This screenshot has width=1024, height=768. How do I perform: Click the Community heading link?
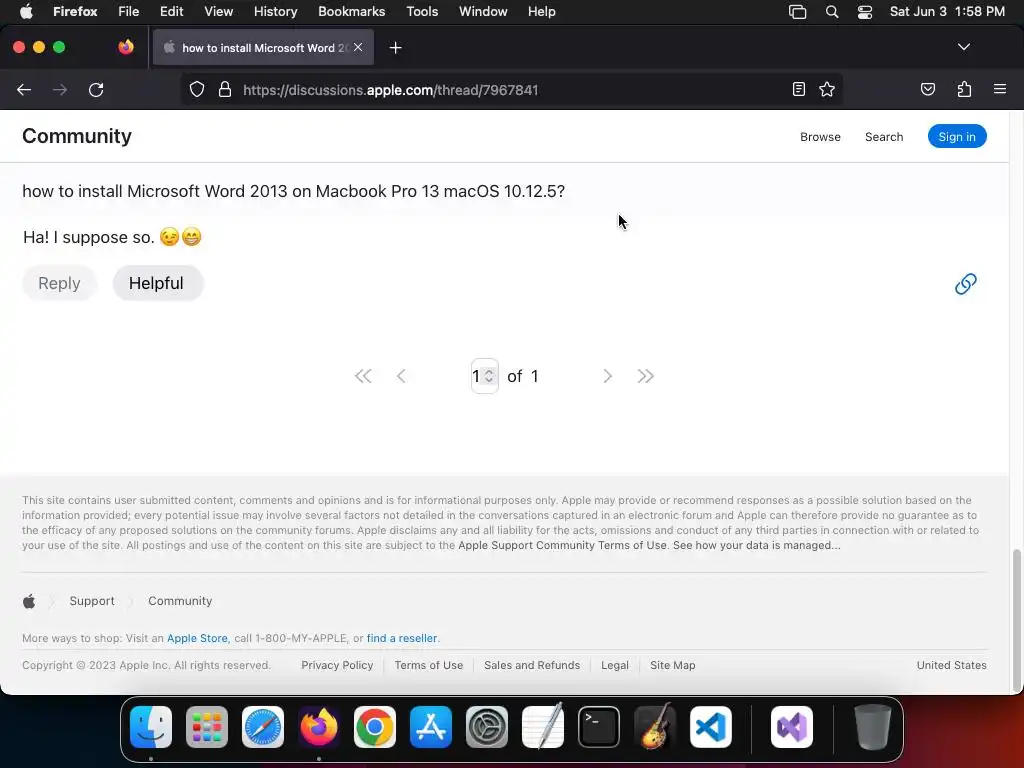click(x=77, y=136)
